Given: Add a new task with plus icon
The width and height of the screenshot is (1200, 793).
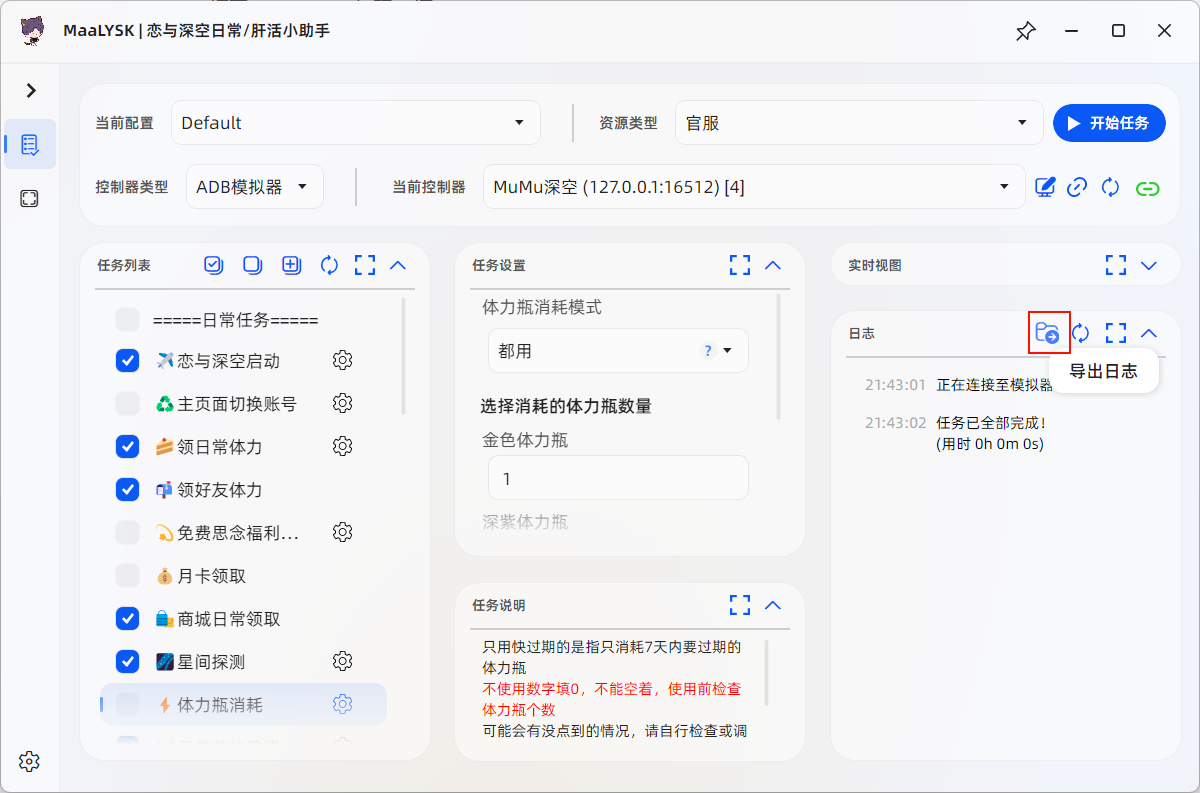Looking at the screenshot, I should coord(291,265).
